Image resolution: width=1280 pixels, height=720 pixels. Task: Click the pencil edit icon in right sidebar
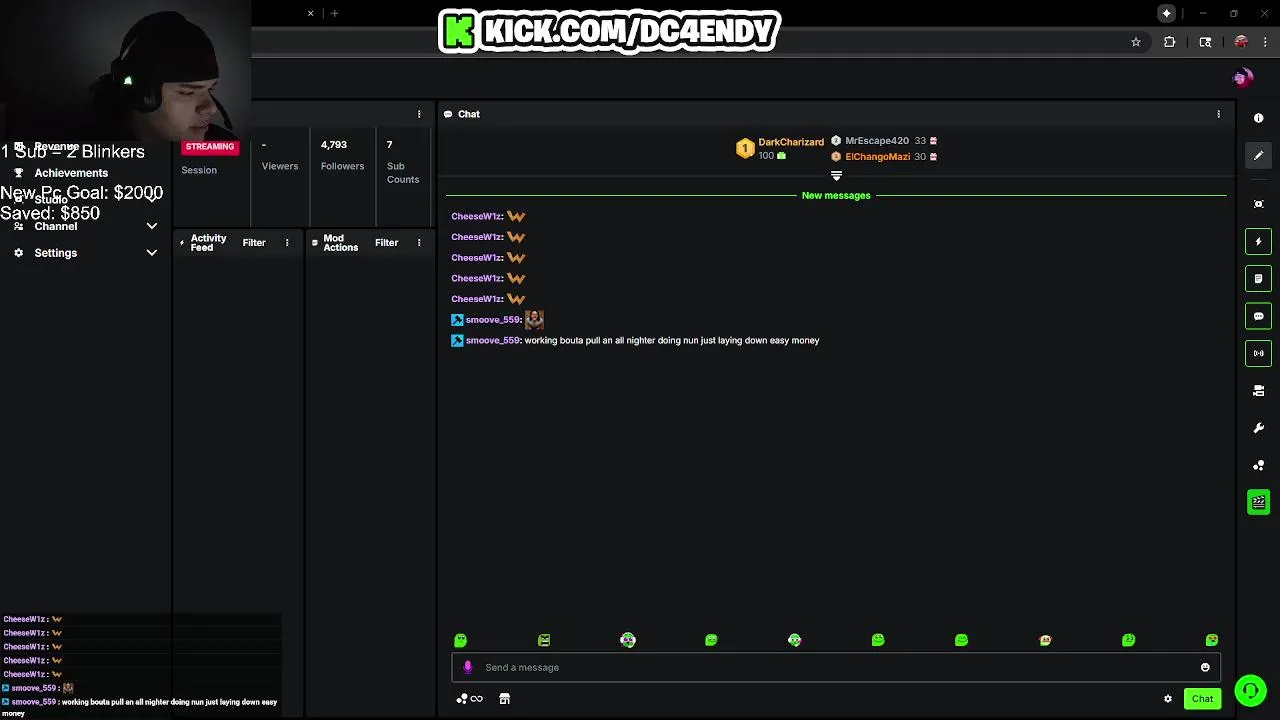(x=1258, y=155)
